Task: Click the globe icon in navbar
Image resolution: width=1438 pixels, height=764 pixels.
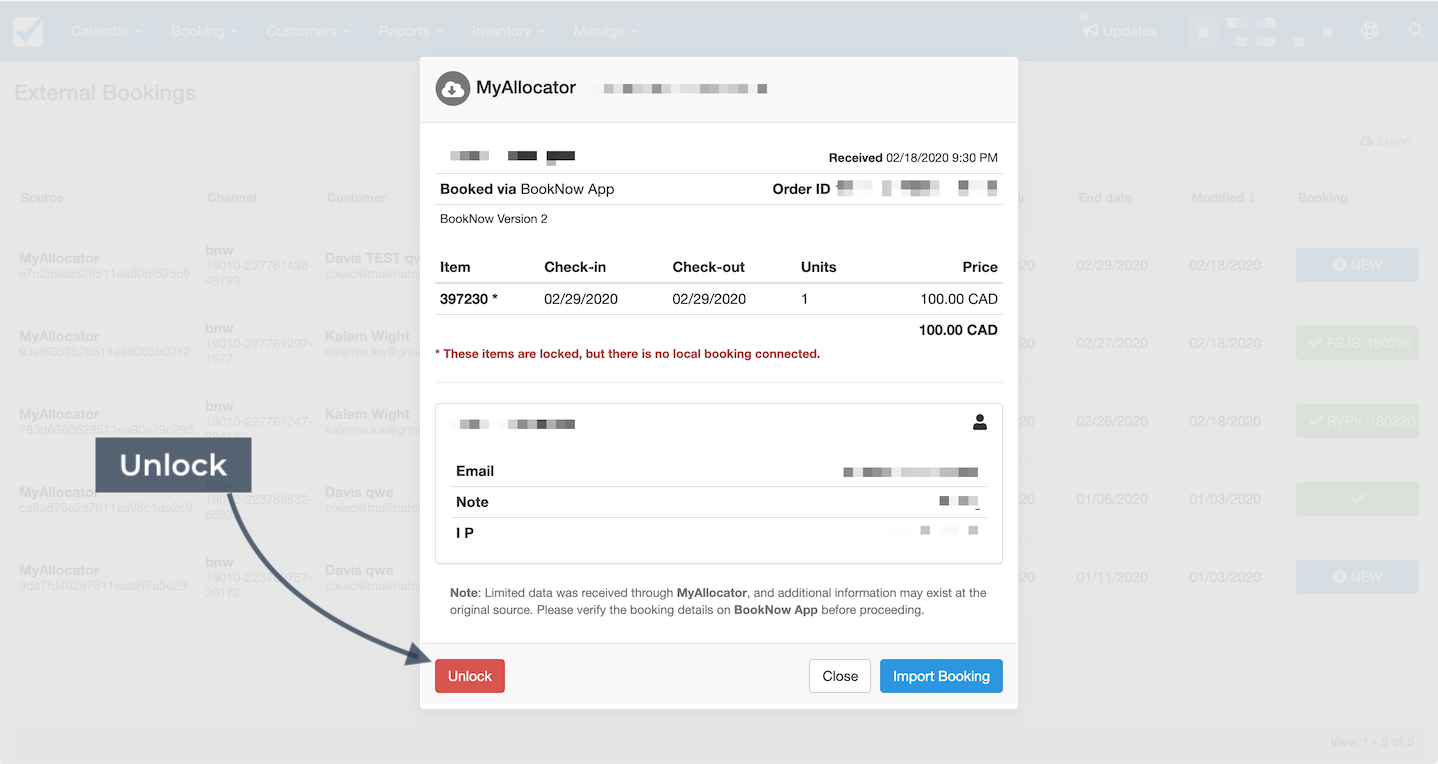Action: (1370, 30)
